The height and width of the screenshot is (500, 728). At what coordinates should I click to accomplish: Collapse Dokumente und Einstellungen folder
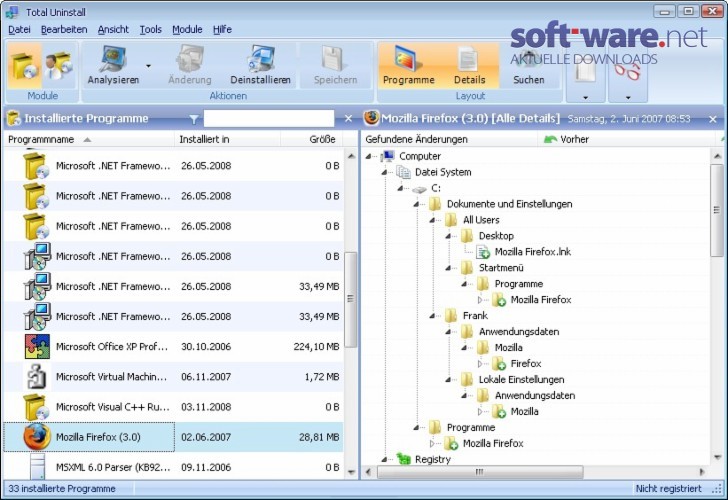coord(416,204)
